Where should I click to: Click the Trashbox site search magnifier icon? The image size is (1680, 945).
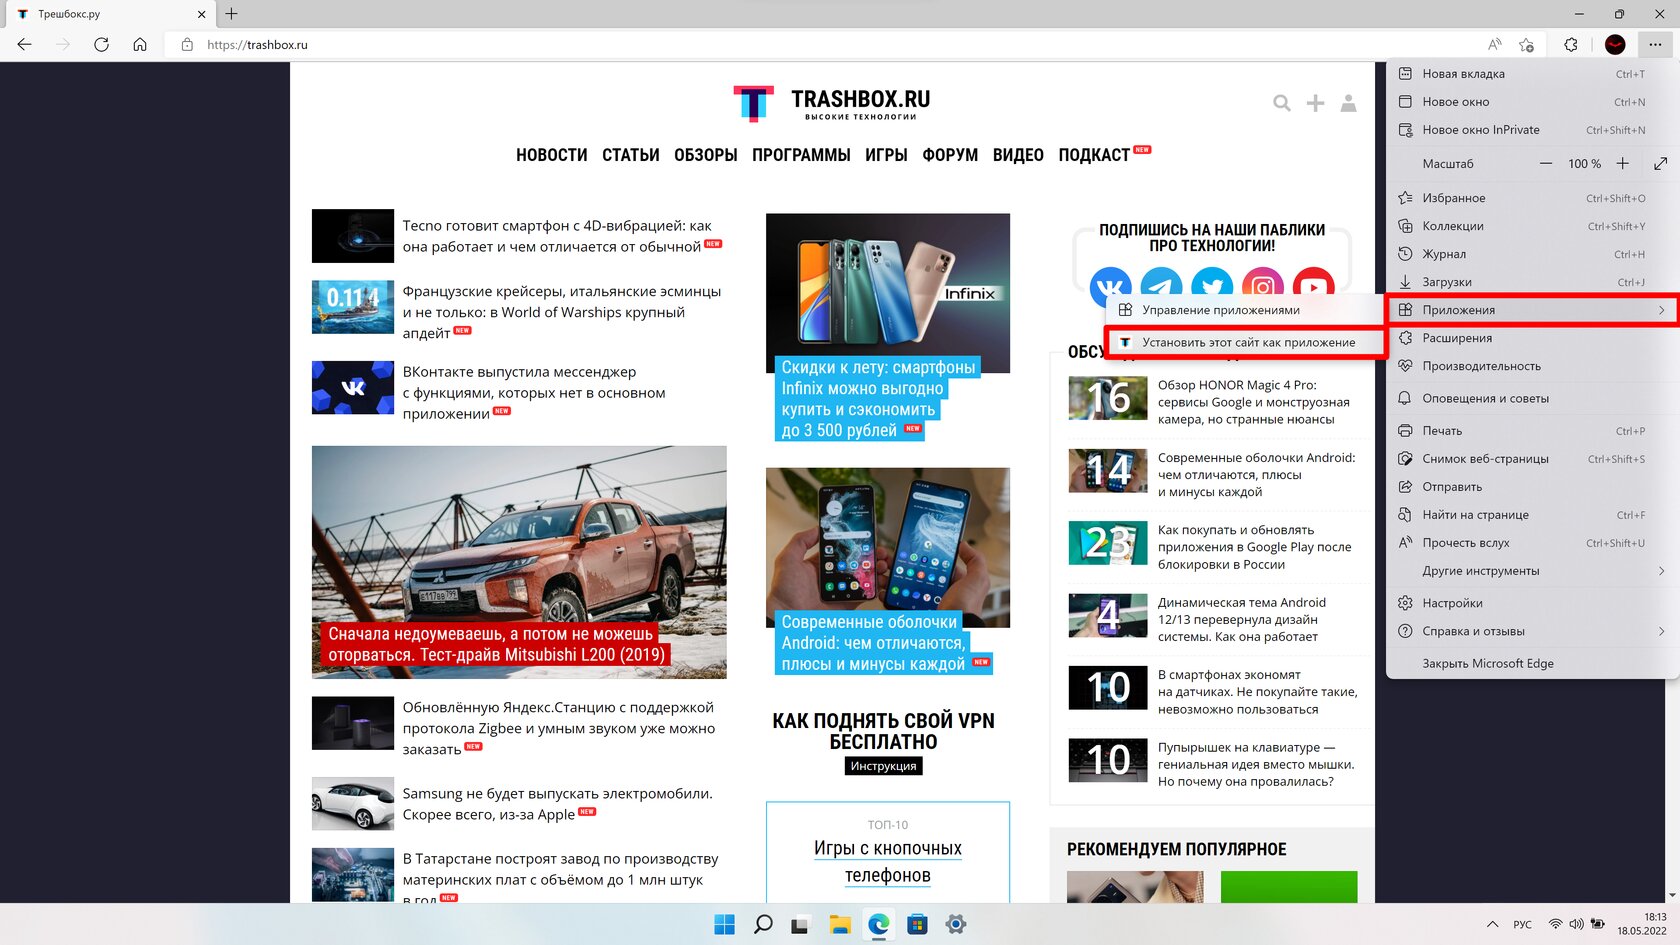1282,103
